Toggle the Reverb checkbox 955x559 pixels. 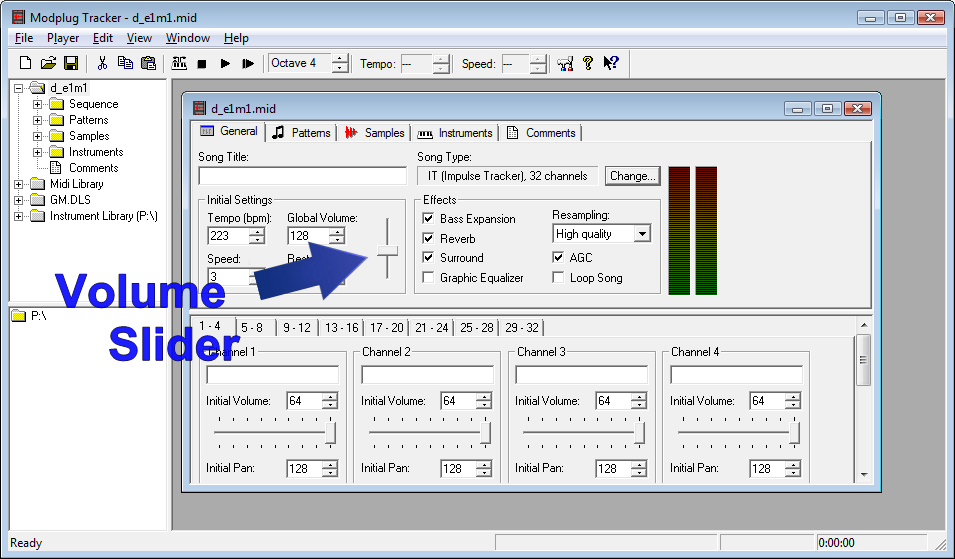point(428,238)
